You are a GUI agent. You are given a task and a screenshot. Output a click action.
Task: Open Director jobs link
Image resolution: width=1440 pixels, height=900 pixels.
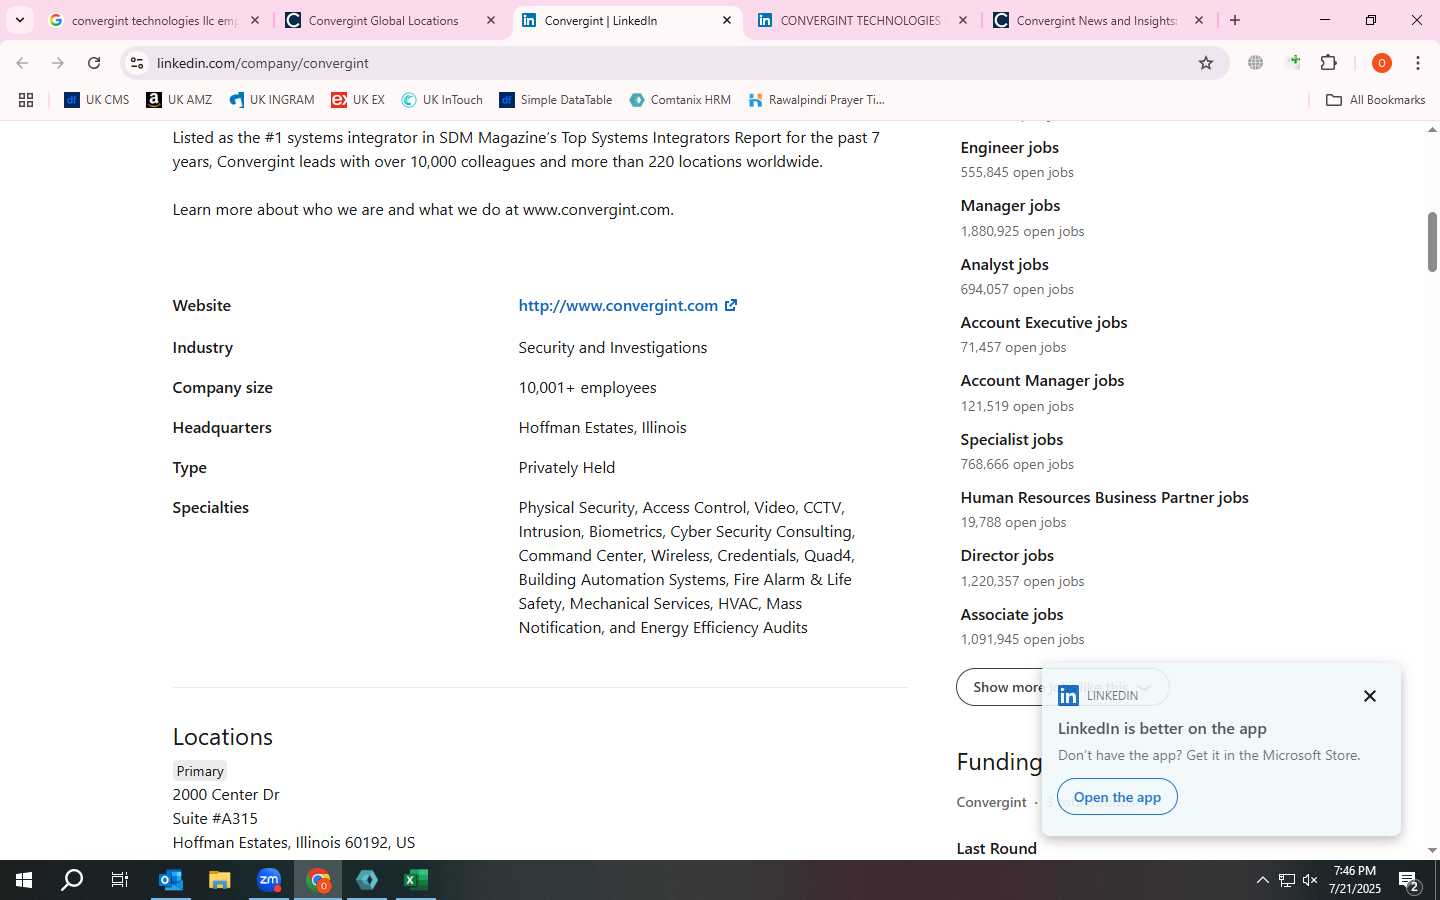pos(1007,555)
